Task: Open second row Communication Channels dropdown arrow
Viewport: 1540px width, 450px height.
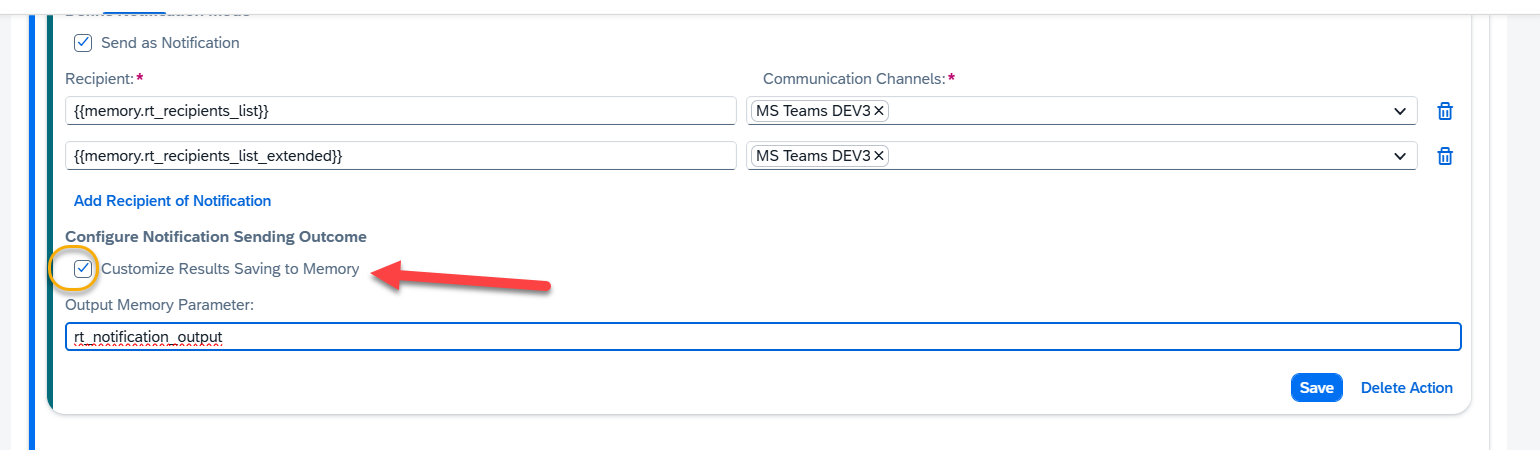Action: [x=1400, y=156]
